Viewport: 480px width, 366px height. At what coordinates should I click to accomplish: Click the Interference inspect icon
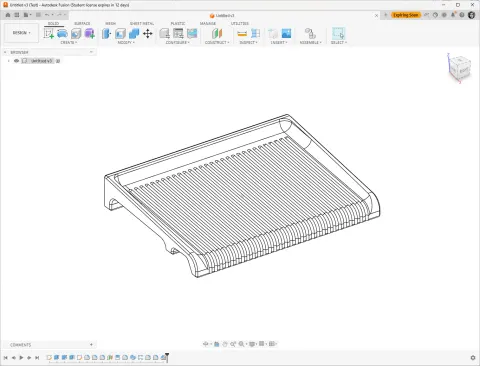point(256,33)
